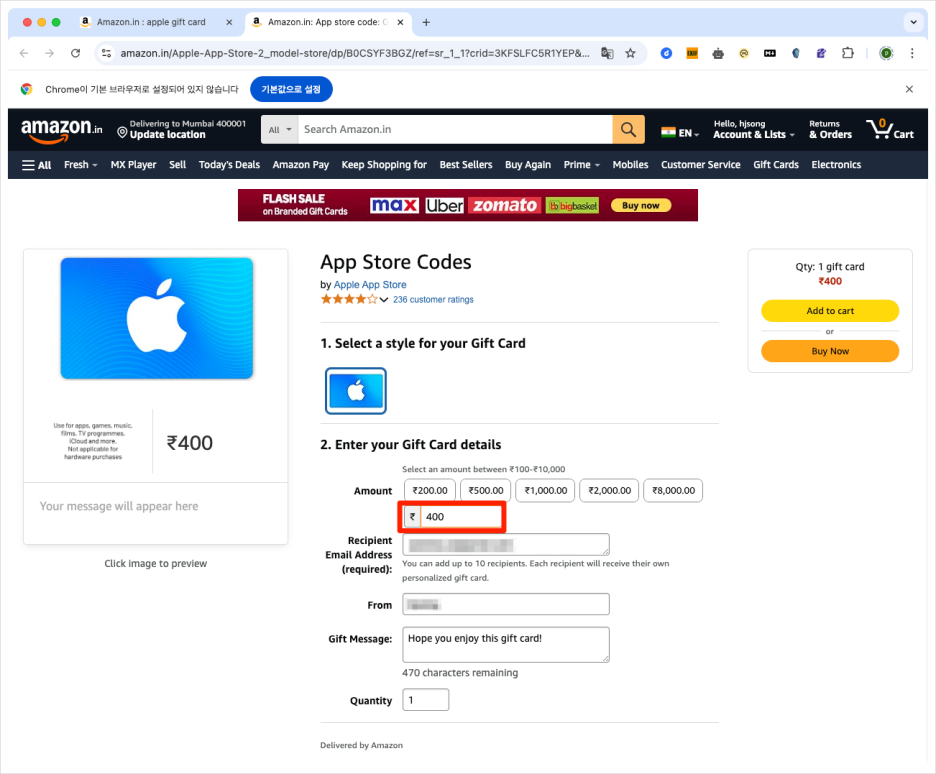Click Add to cart
The width and height of the screenshot is (936, 774).
tap(830, 311)
